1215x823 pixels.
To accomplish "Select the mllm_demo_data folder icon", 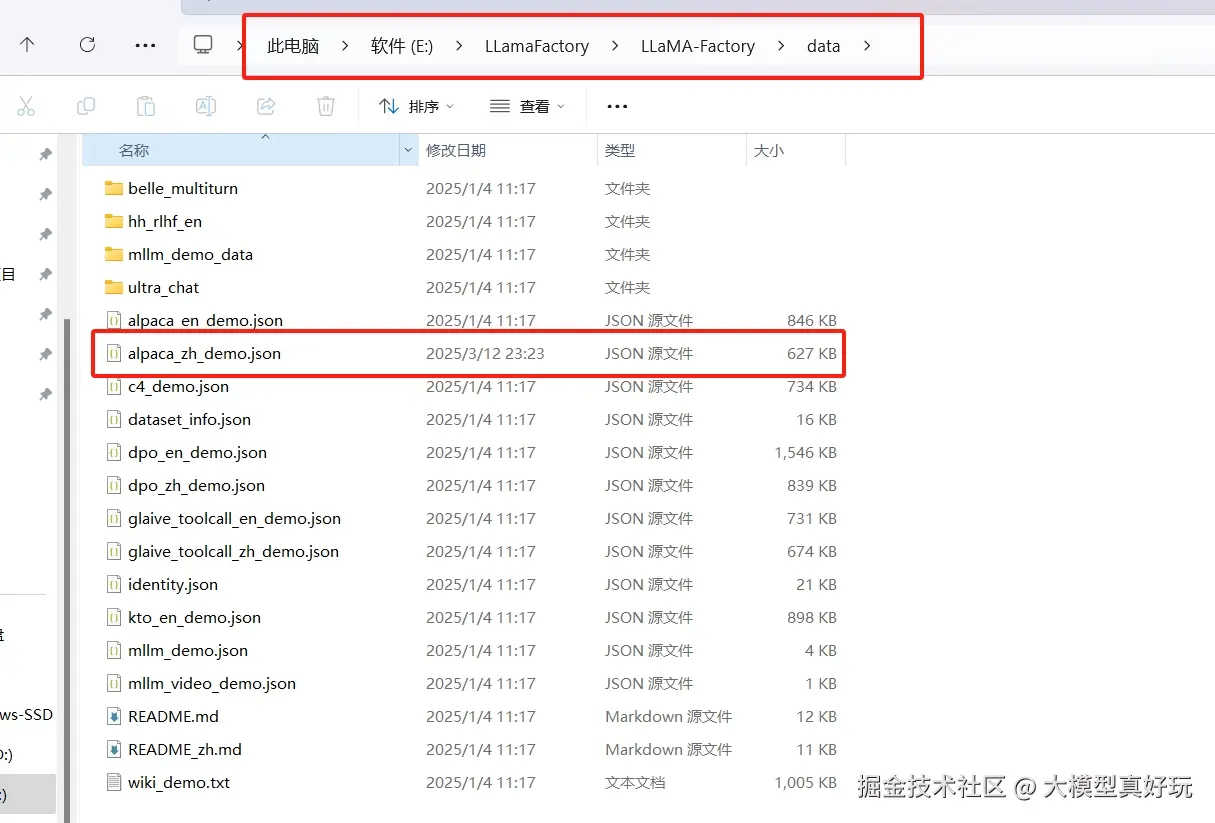I will pos(113,254).
